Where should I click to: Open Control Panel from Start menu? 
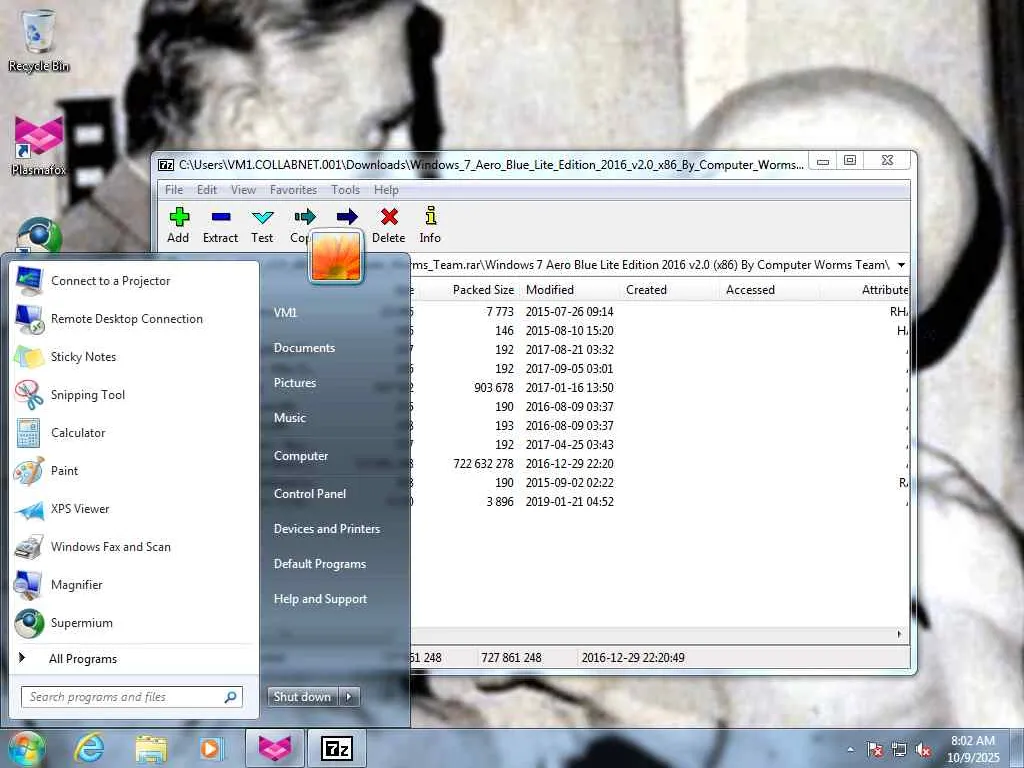tap(310, 494)
